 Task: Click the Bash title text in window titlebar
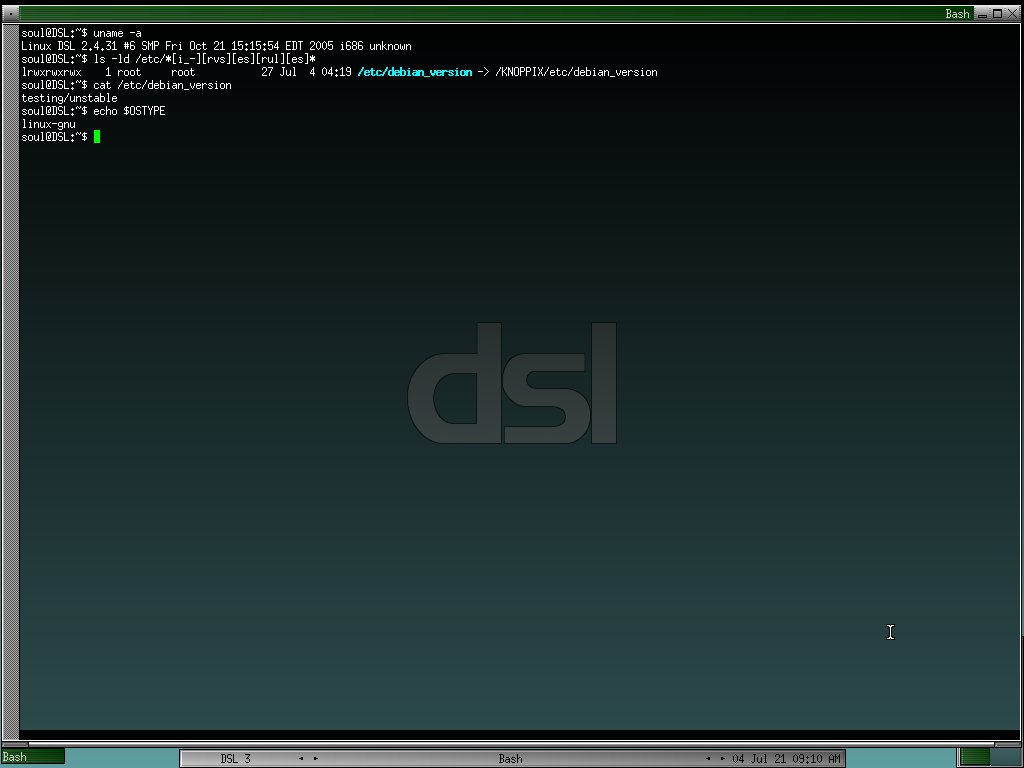(957, 14)
